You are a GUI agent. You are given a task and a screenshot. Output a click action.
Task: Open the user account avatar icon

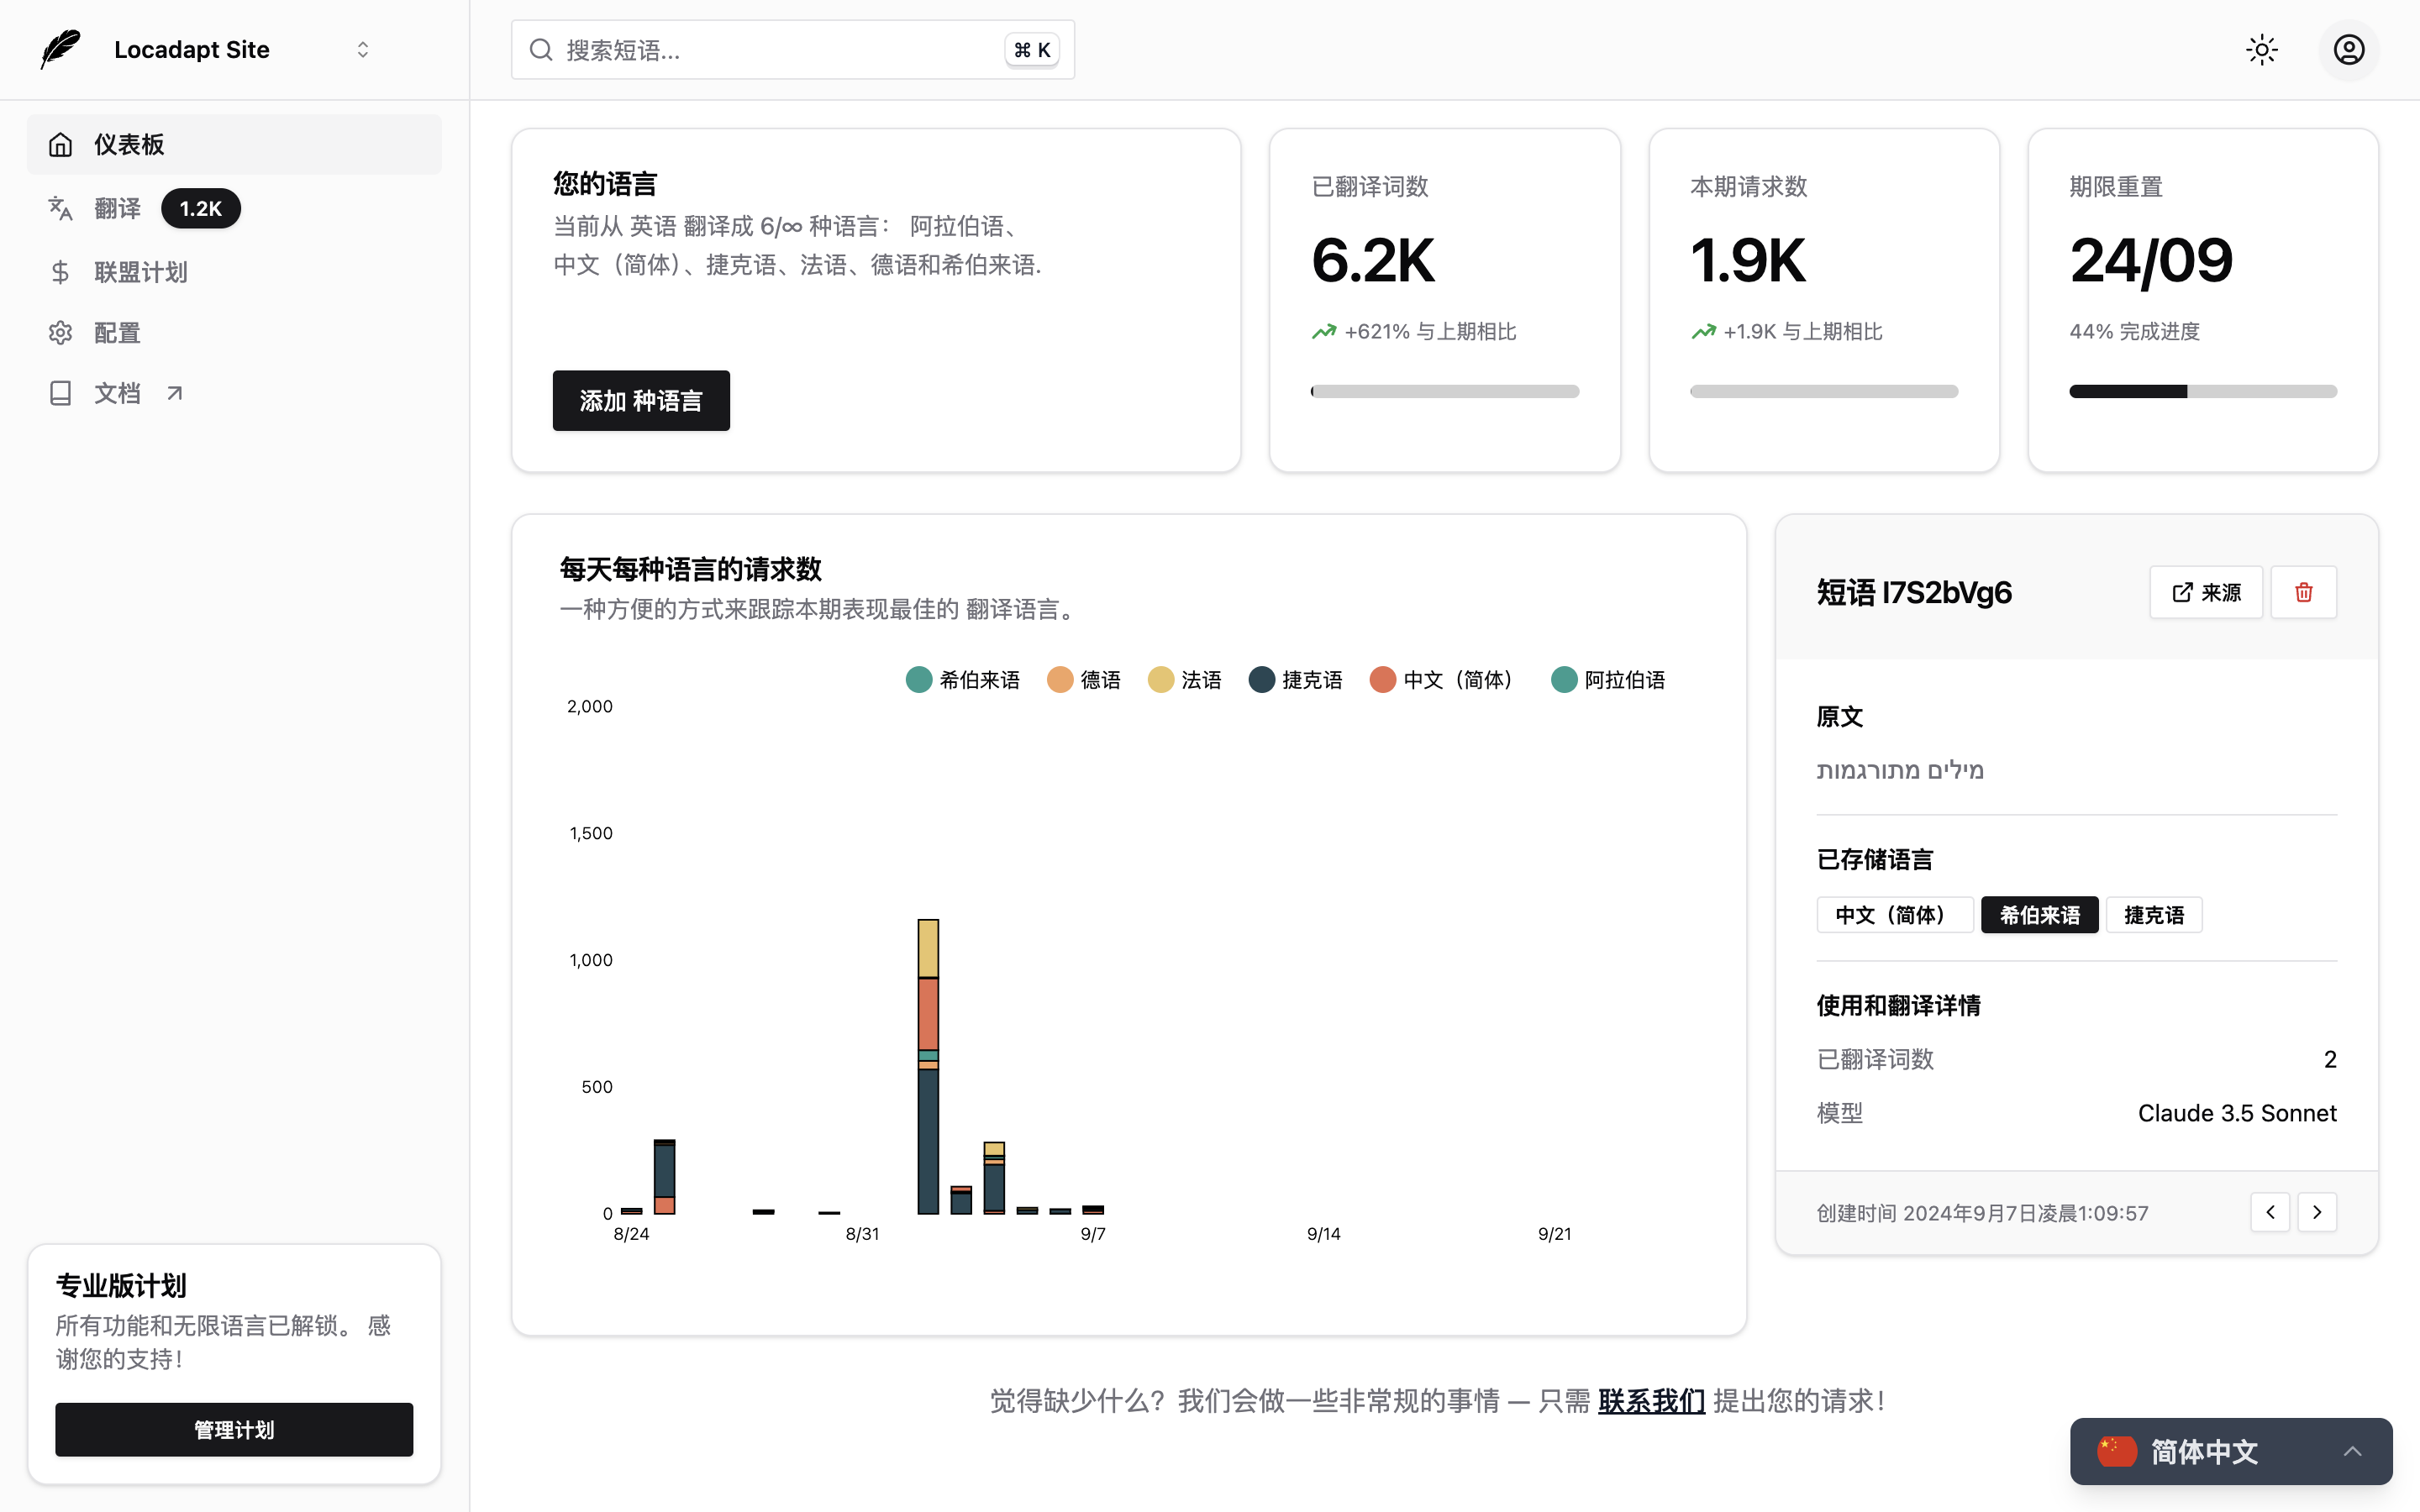click(2348, 50)
